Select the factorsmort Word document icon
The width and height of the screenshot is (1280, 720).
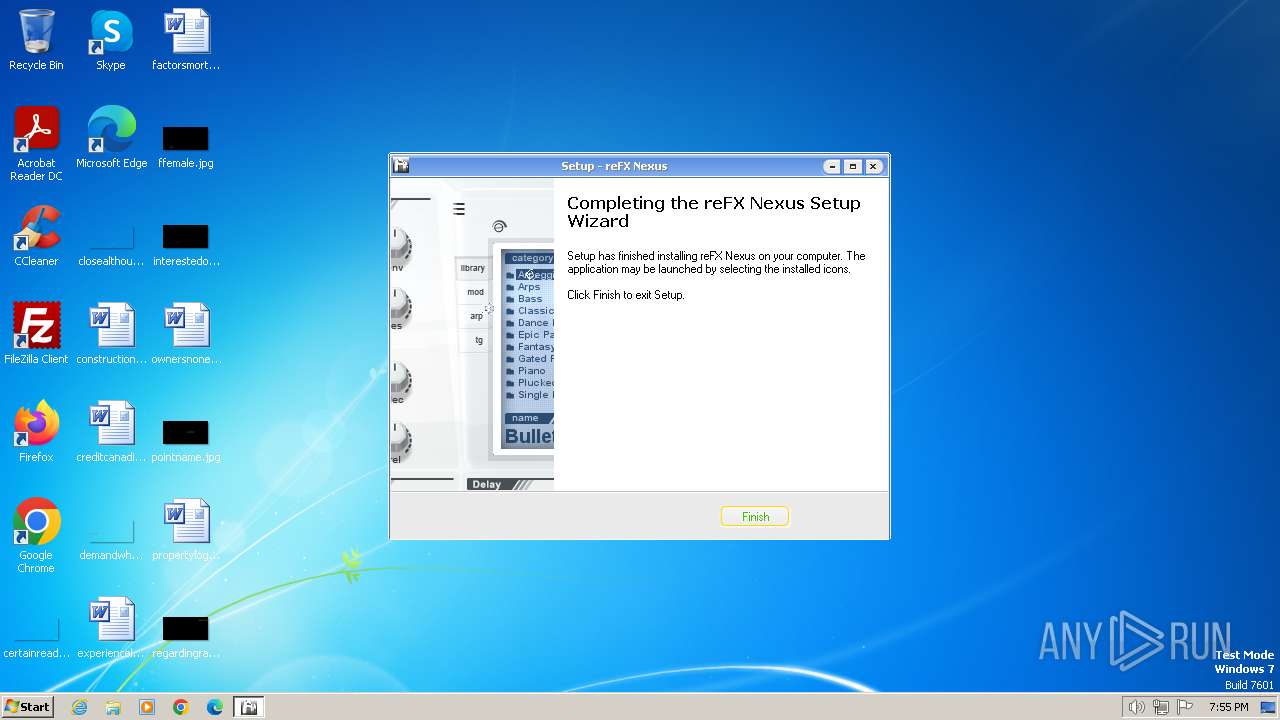pyautogui.click(x=186, y=40)
